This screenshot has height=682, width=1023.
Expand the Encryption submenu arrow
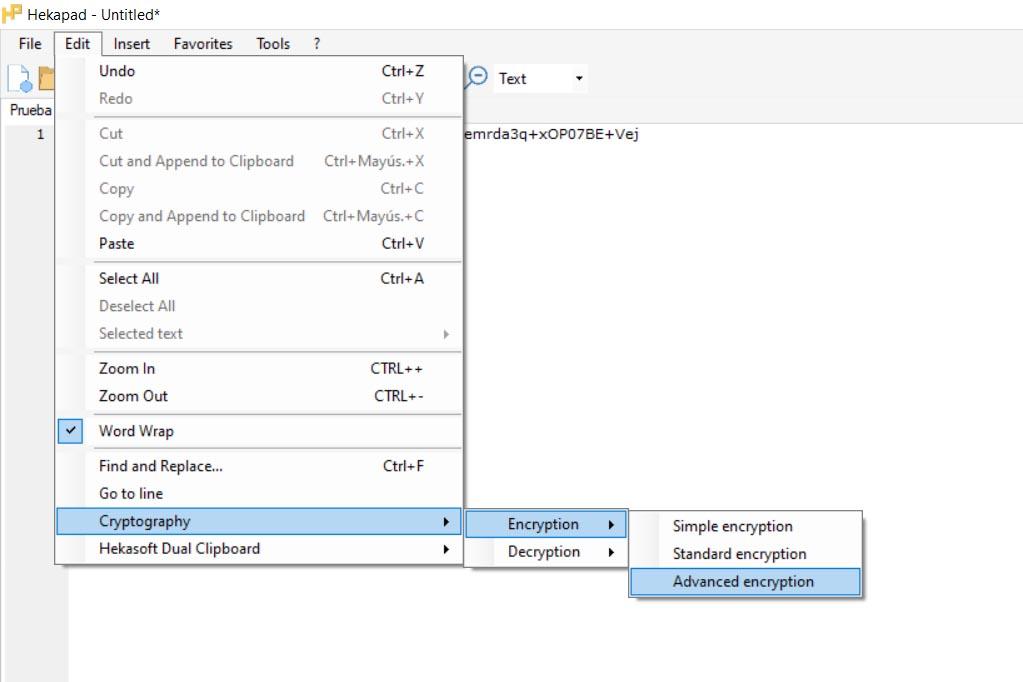click(x=611, y=524)
